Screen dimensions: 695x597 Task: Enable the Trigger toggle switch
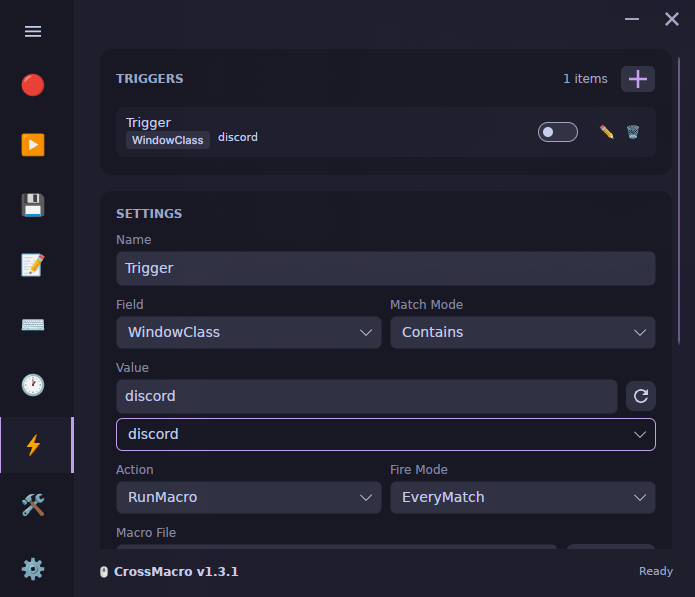[558, 132]
